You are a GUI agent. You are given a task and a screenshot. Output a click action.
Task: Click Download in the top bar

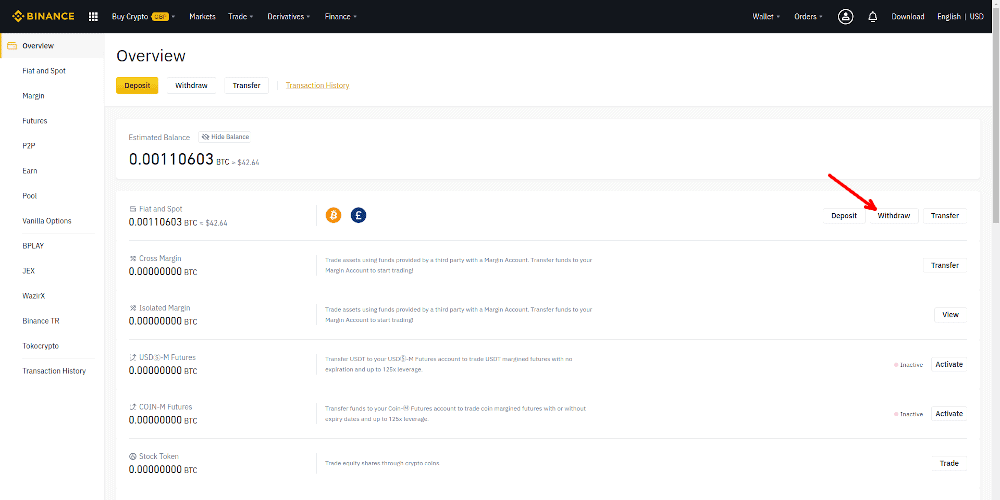click(x=908, y=17)
